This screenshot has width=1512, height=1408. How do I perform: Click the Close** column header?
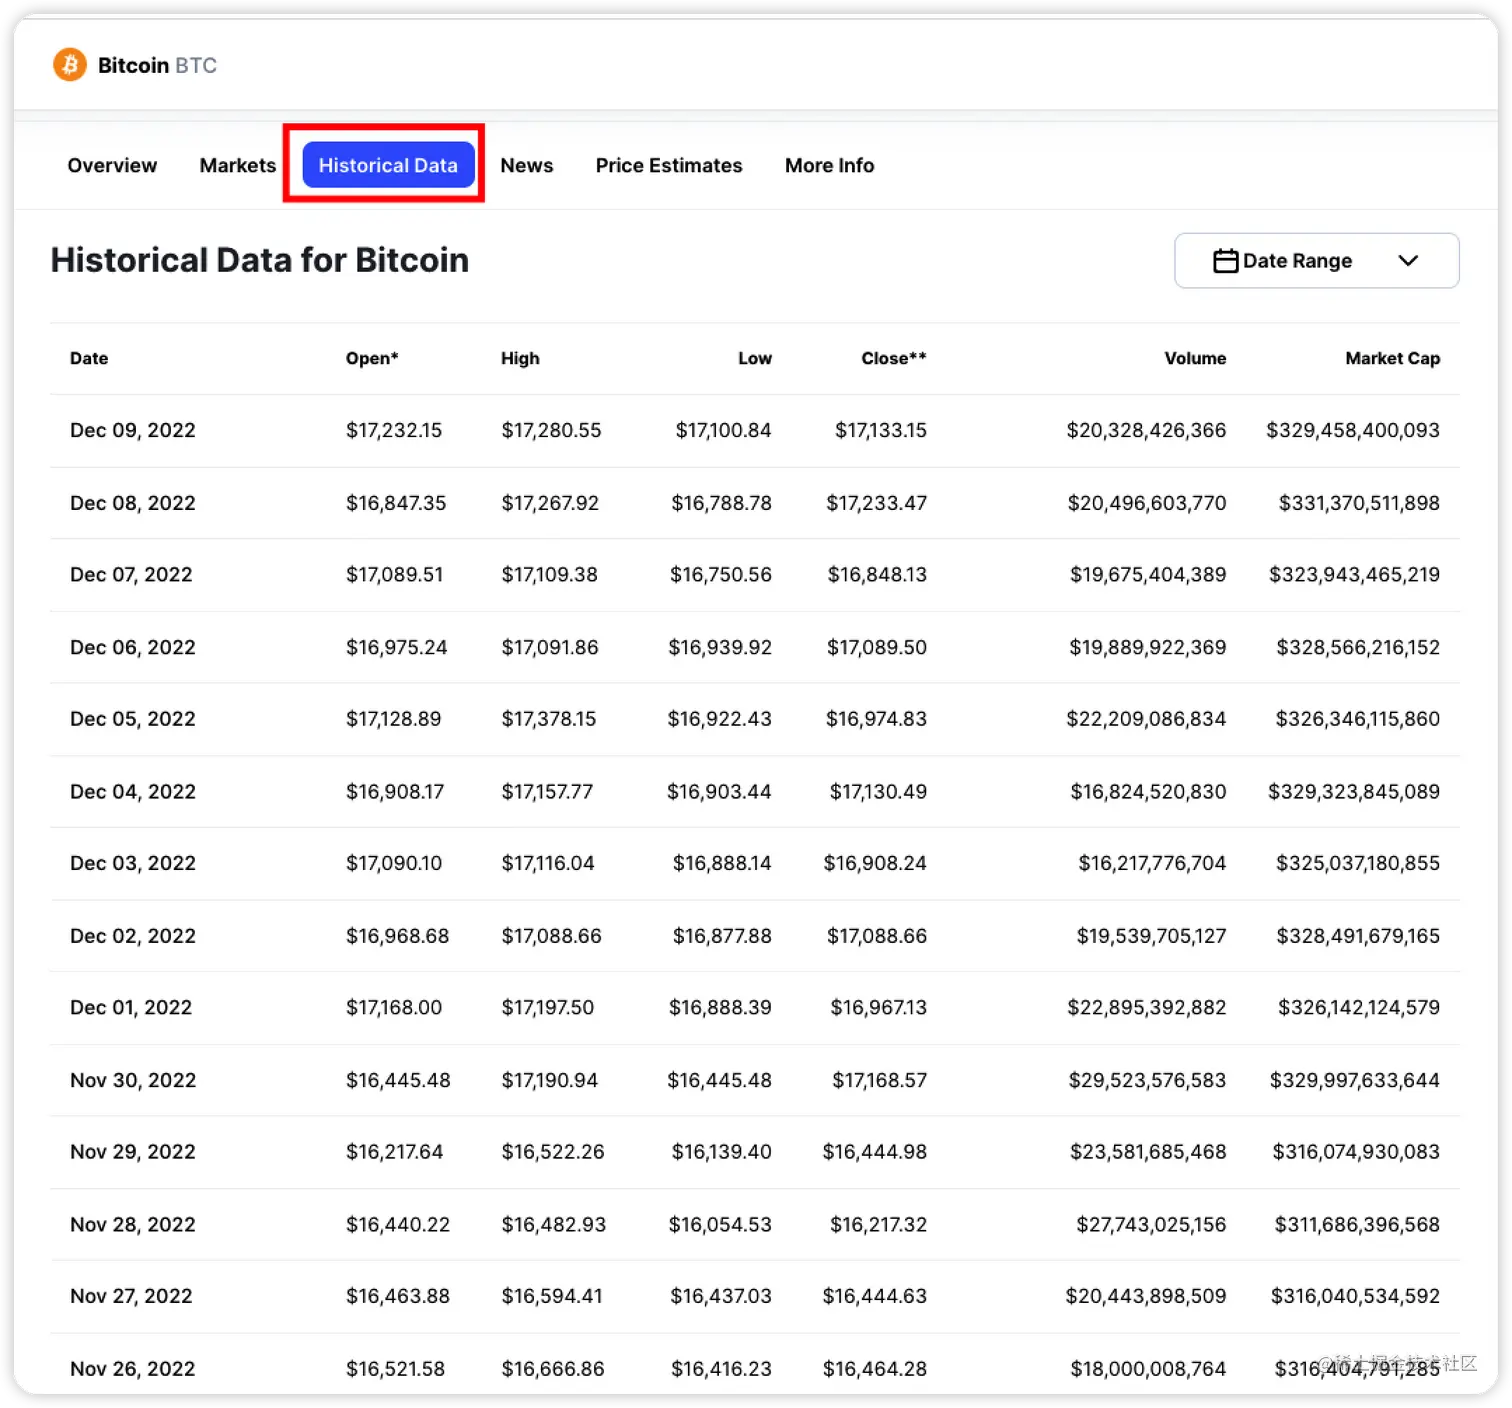point(894,358)
